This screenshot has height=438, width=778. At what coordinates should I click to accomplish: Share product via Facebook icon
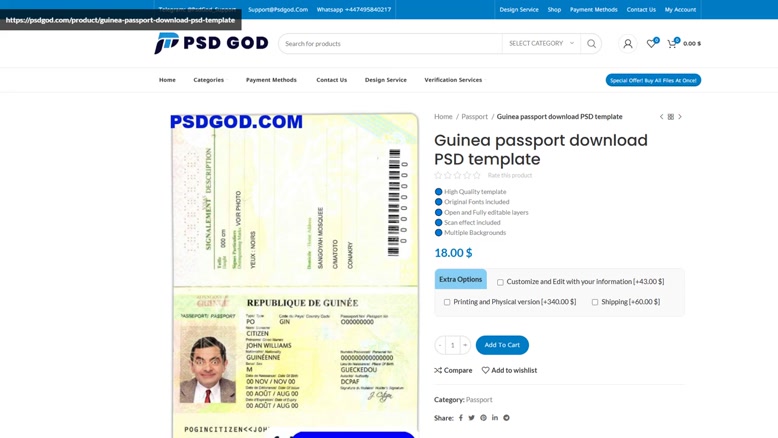click(x=460, y=418)
